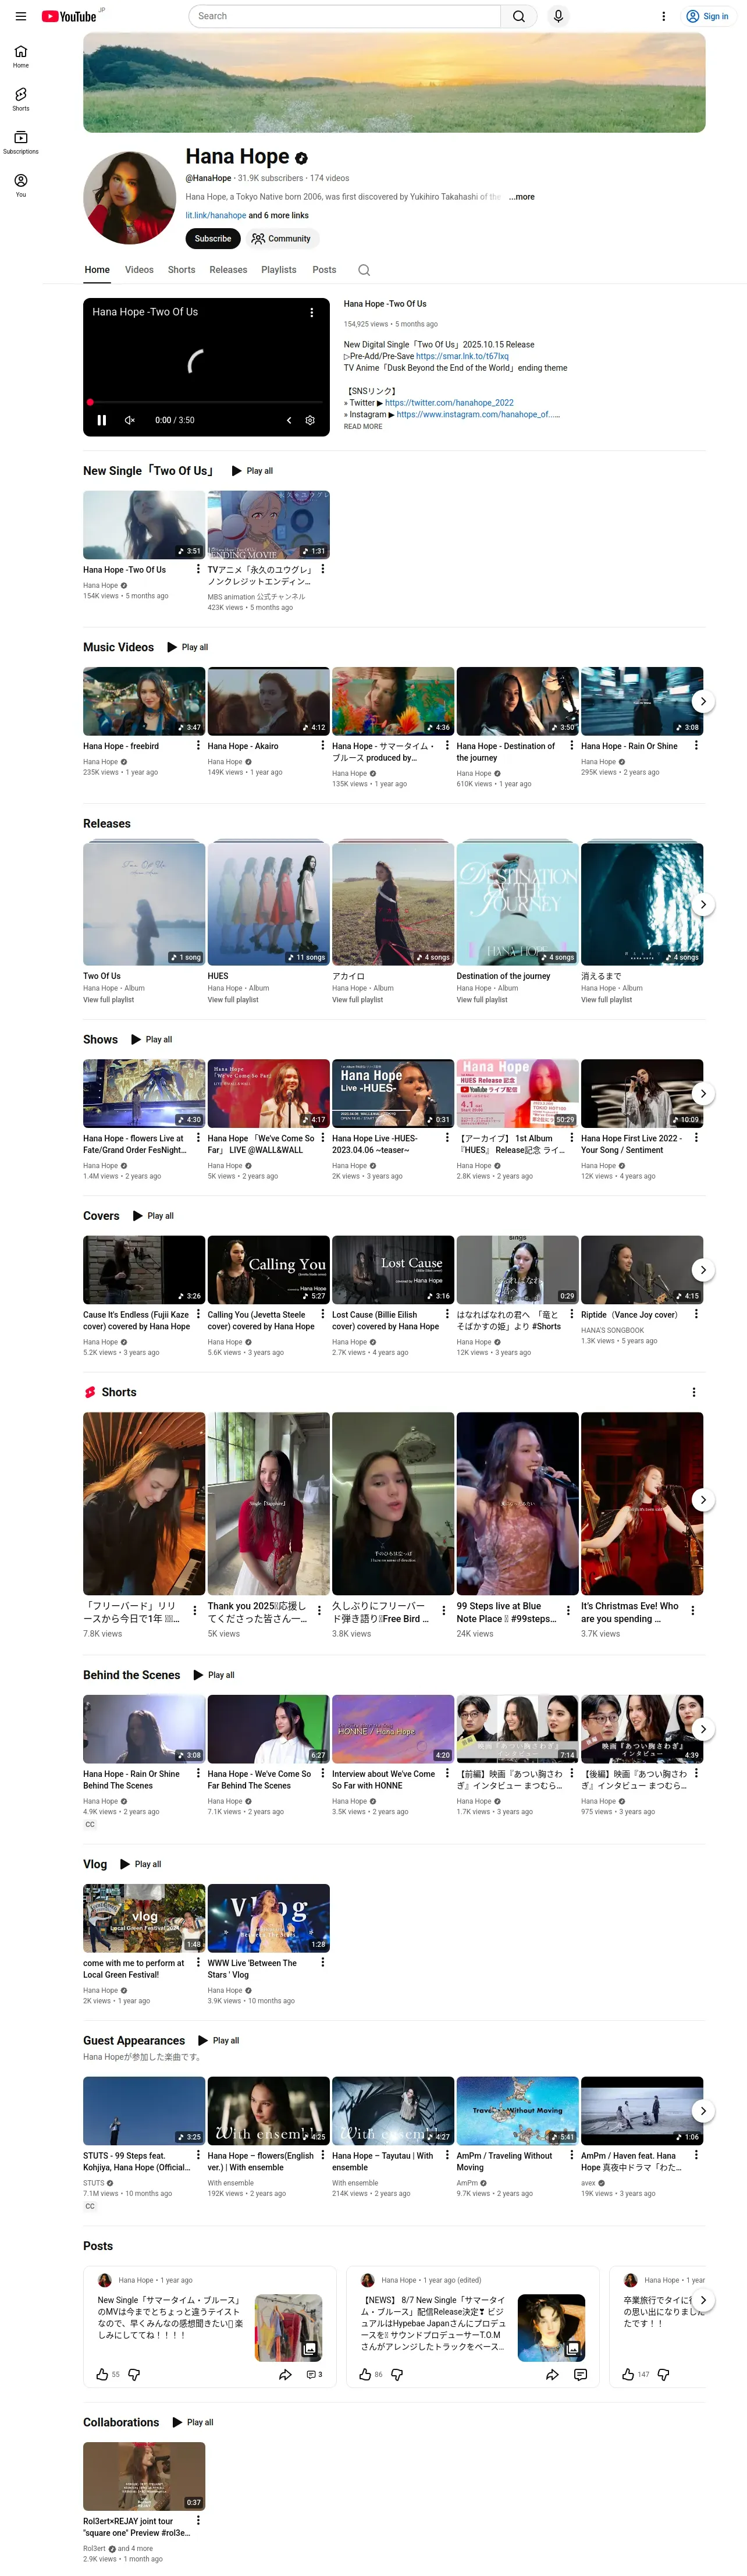Viewport: 747px width, 2576px height.
Task: Advance the Covers carousel to the right
Action: pos(703,1270)
